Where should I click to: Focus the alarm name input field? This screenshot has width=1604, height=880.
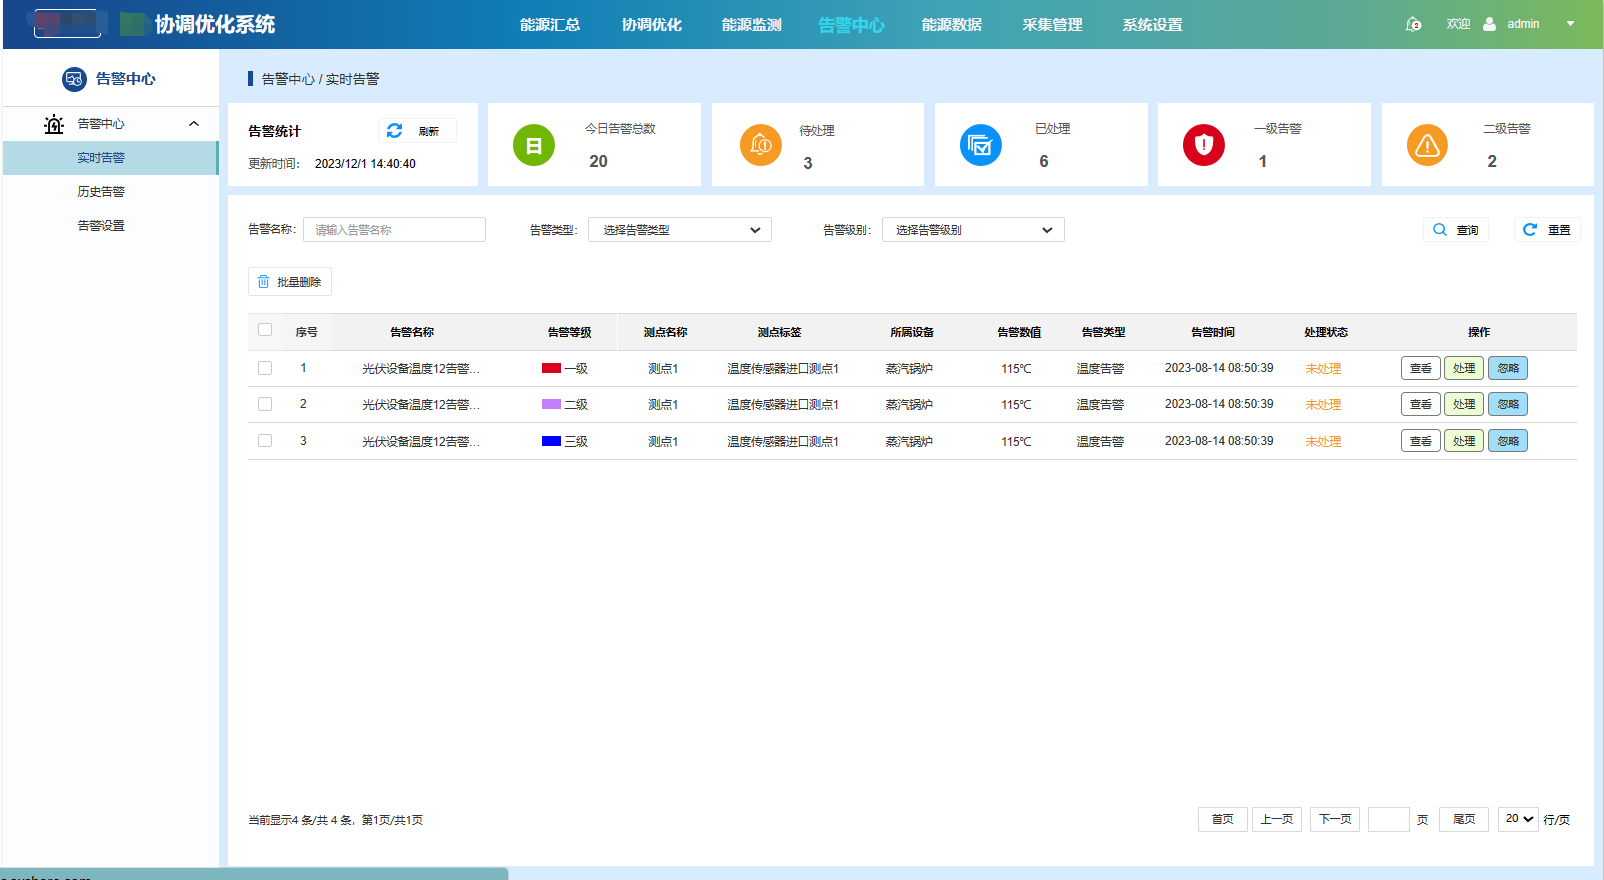(394, 230)
